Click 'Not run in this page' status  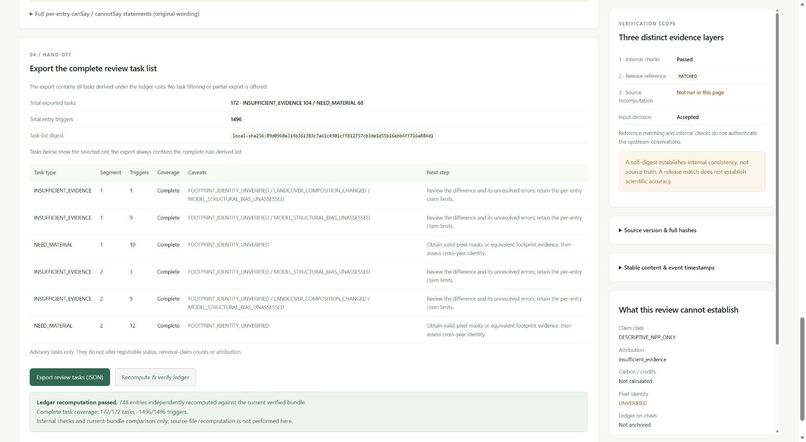pyautogui.click(x=700, y=93)
